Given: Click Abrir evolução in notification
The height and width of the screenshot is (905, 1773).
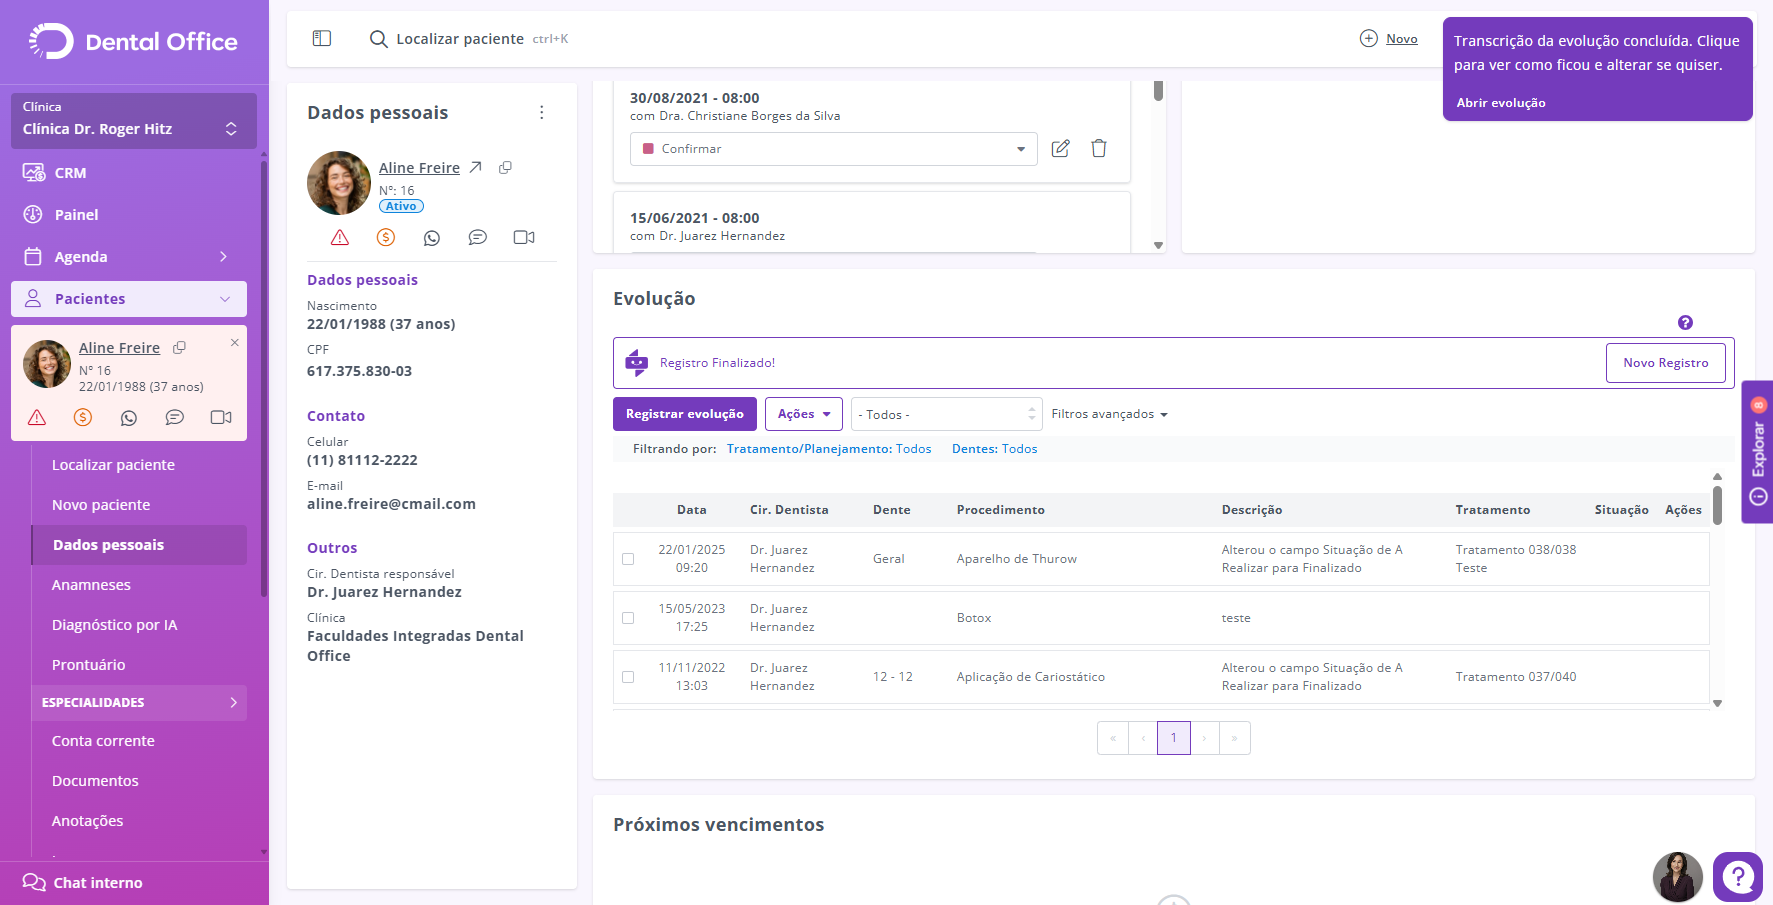Looking at the screenshot, I should [x=1500, y=103].
